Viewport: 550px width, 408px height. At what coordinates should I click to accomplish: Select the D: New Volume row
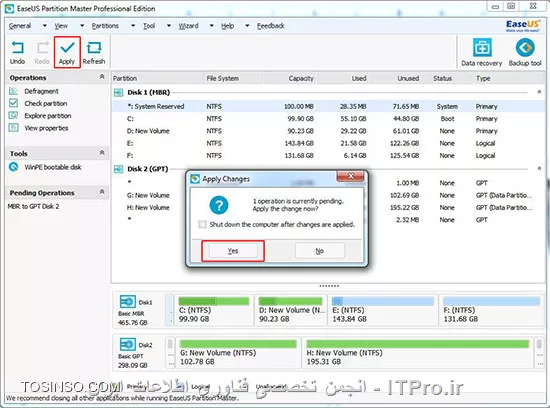[328, 131]
